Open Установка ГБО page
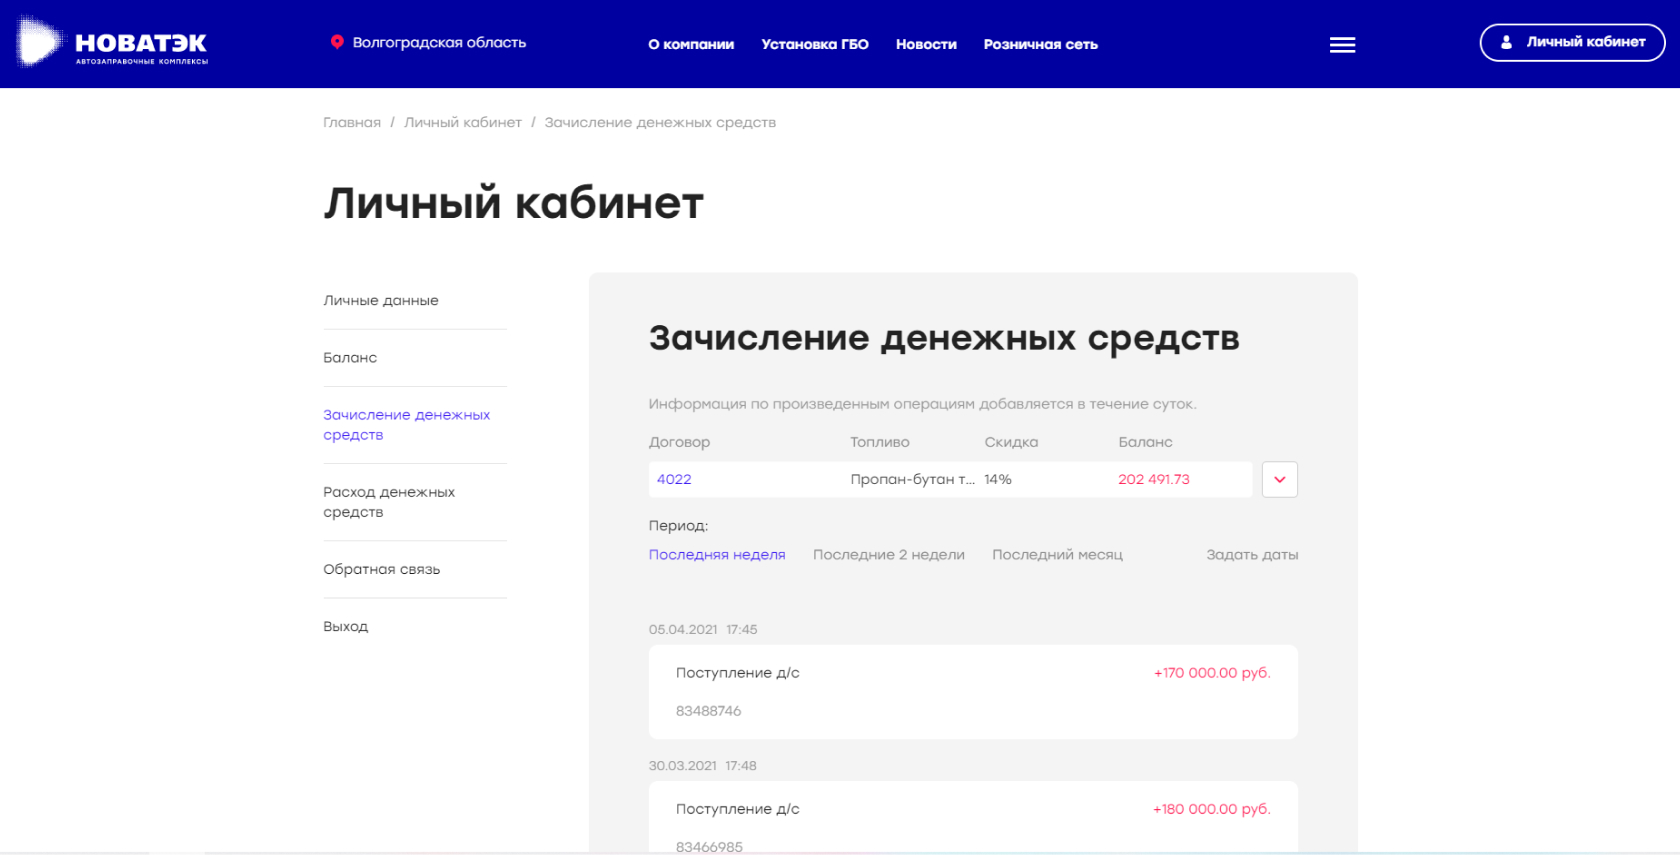1680x855 pixels. tap(814, 45)
